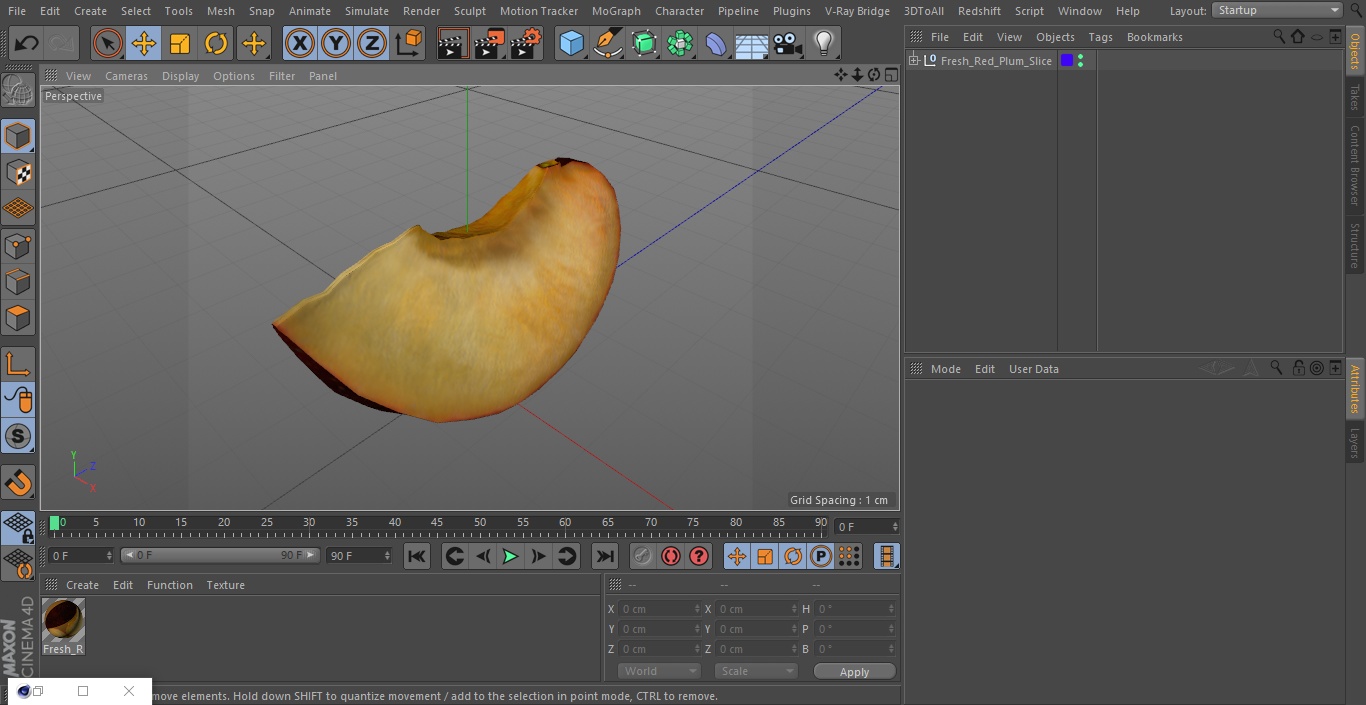The width and height of the screenshot is (1366, 705).
Task: Open viewport Cameras menu
Action: (126, 76)
